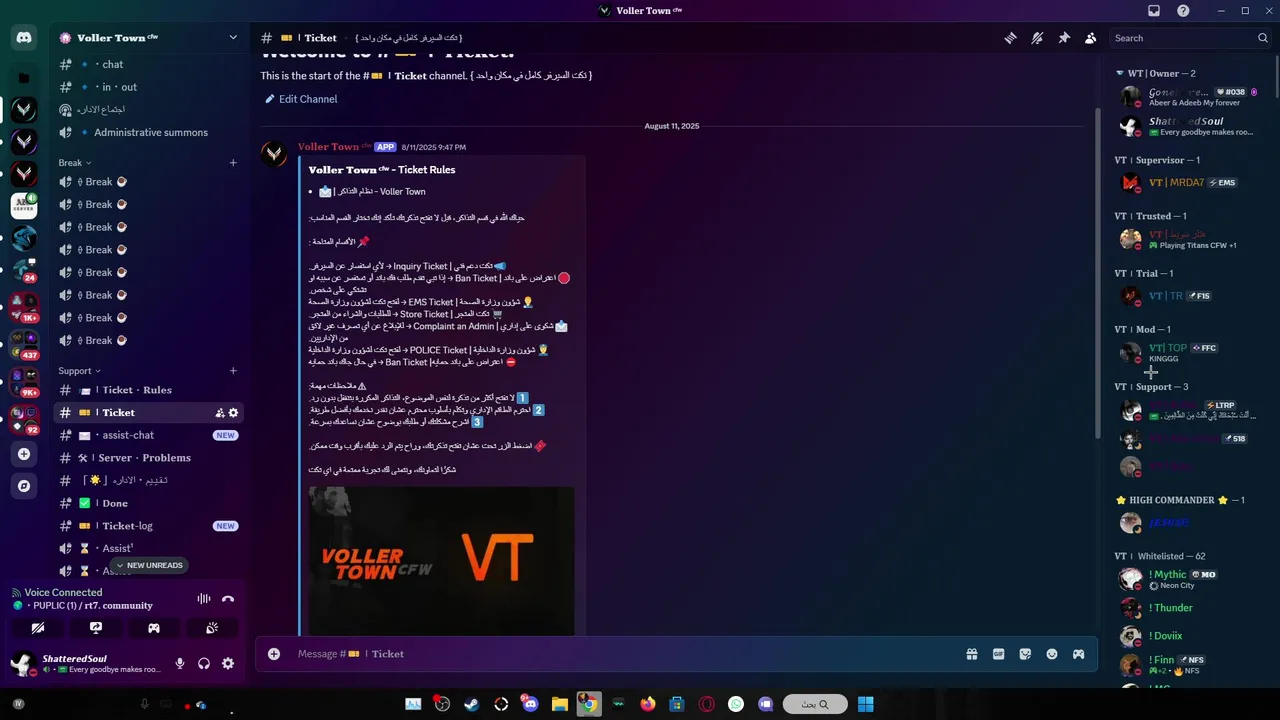Open the Inbox icon in title bar
This screenshot has width=1280, height=720.
point(1154,11)
